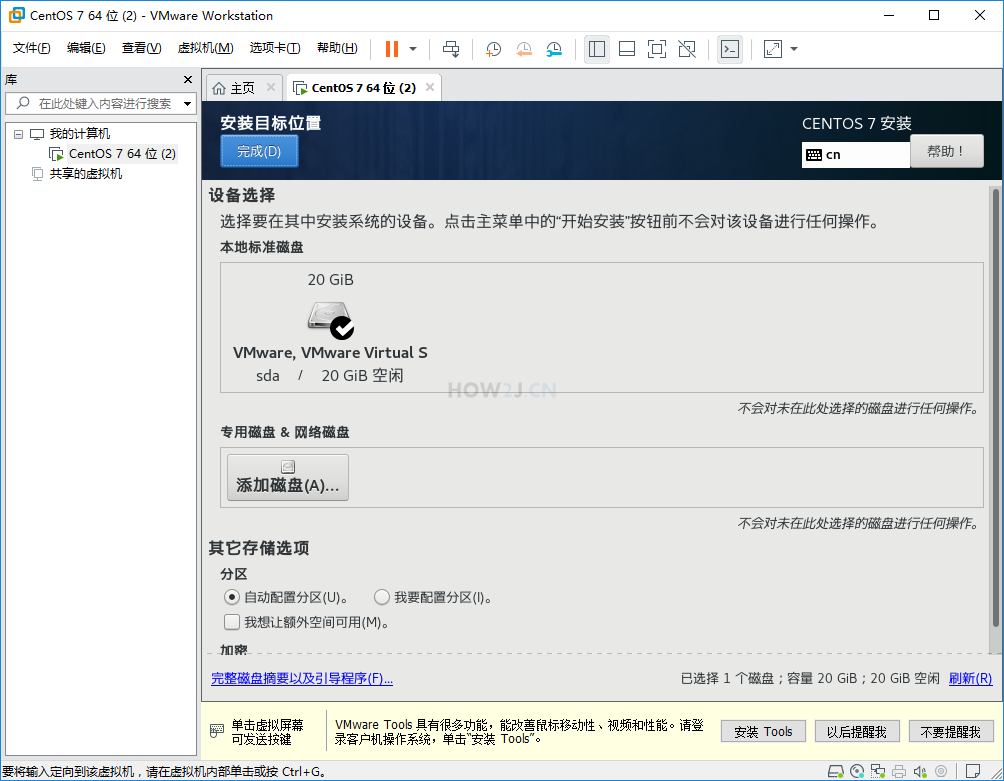Viewport: 1004px width, 781px height.
Task: Open the 虚拟机 menu
Action: tap(204, 47)
